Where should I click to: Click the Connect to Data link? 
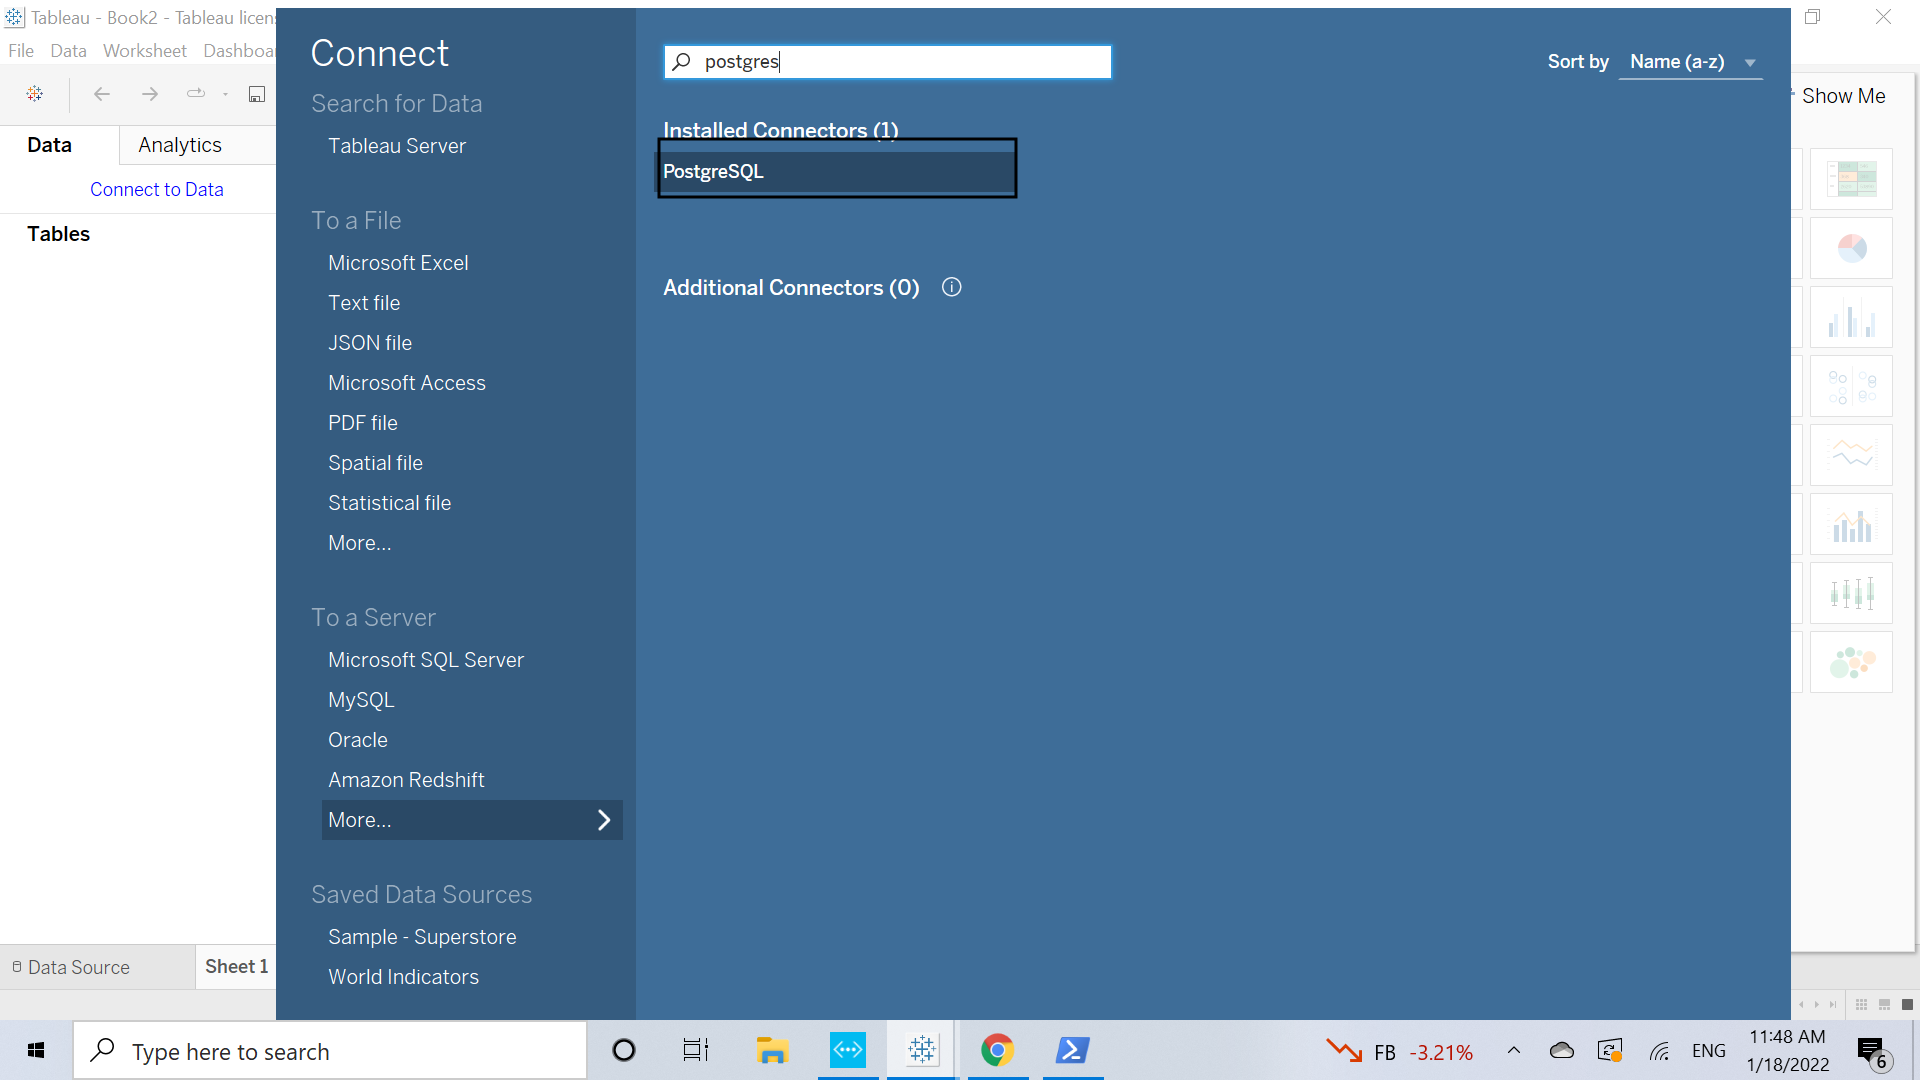[157, 190]
